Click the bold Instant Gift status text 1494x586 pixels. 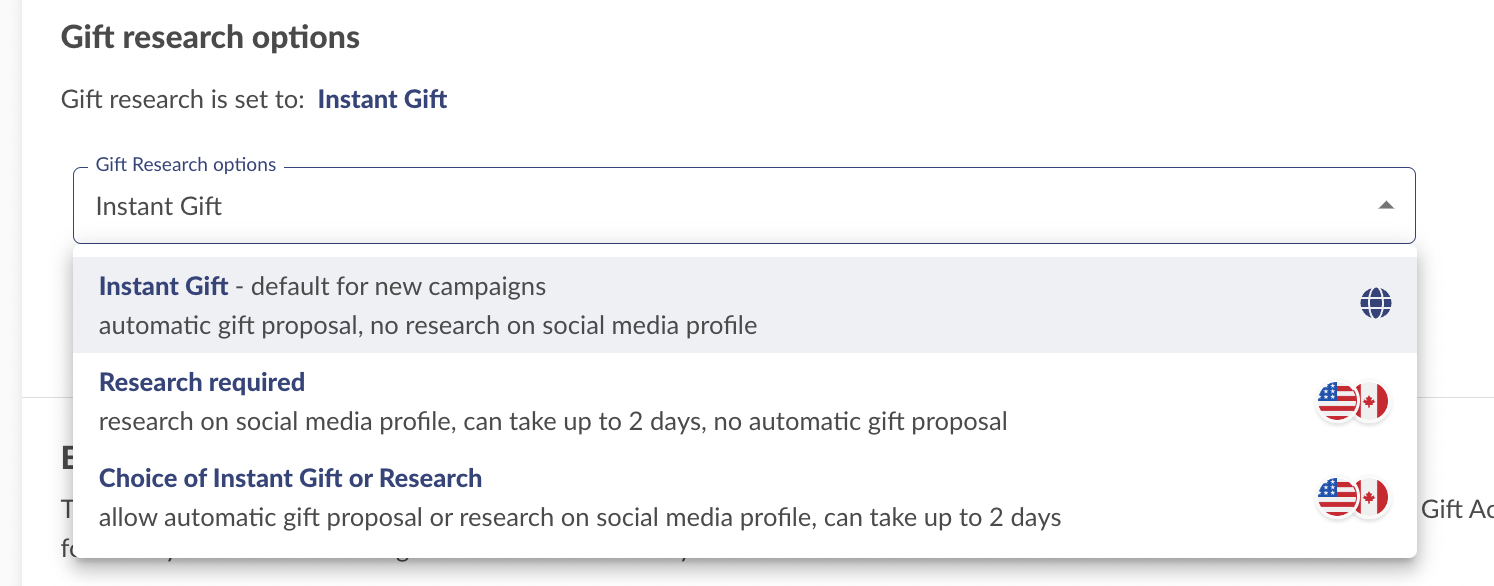[382, 99]
